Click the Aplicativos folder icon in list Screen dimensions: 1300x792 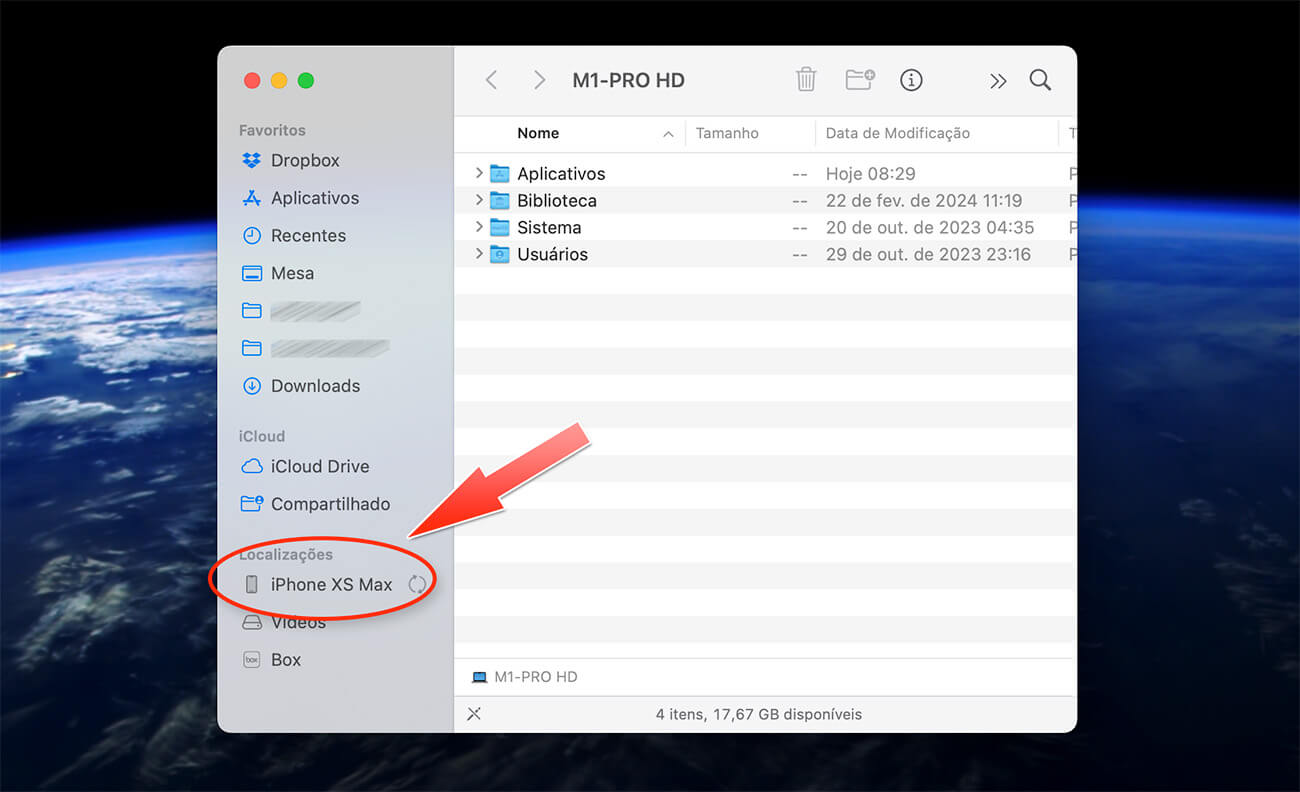499,174
